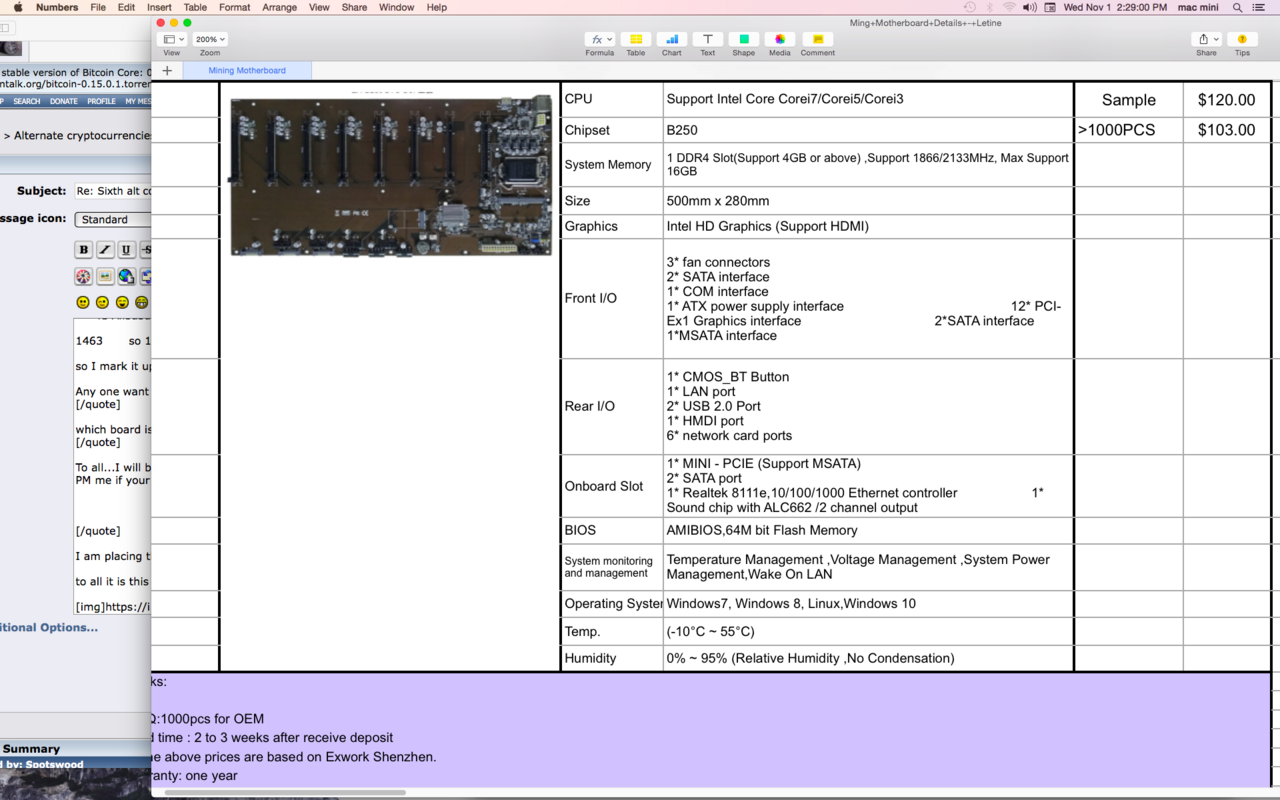The width and height of the screenshot is (1280, 800).
Task: Click the Subject field in forum window
Action: (112, 191)
